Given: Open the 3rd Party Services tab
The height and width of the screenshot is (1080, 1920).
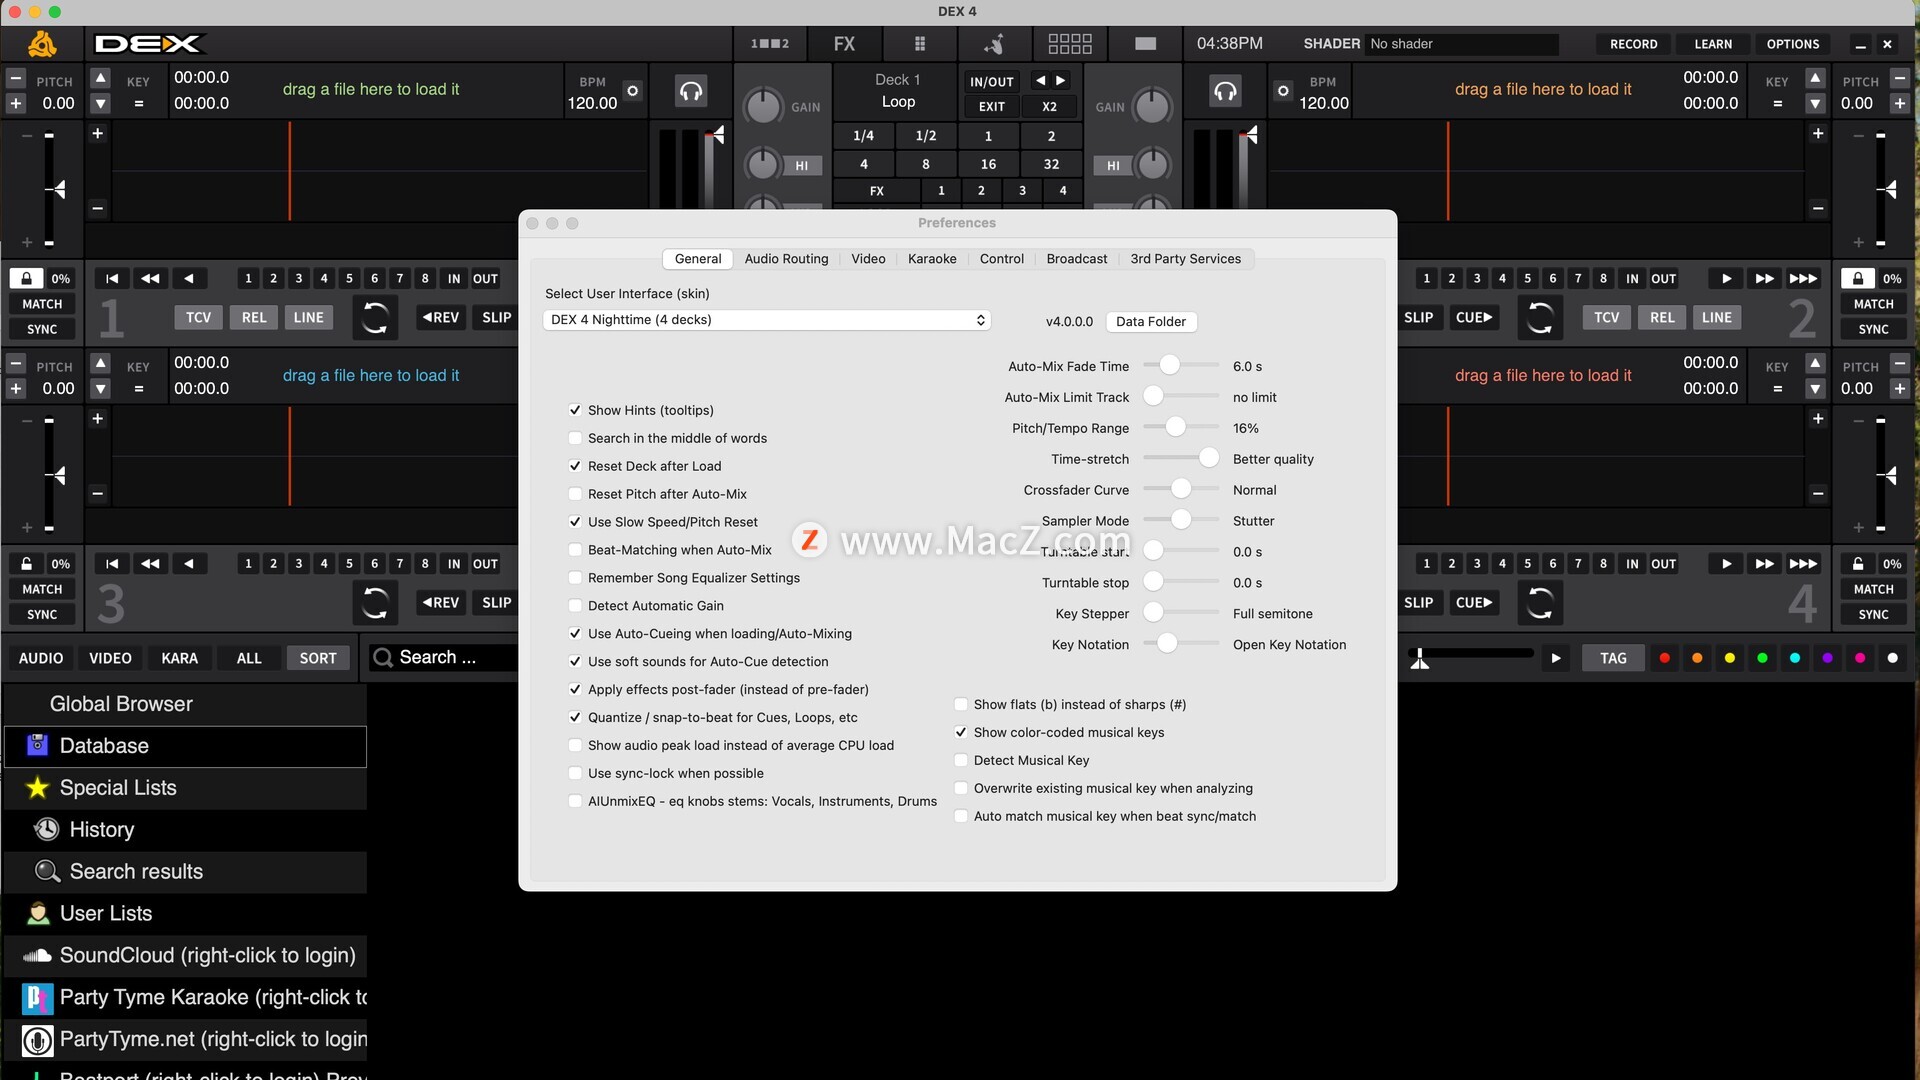Looking at the screenshot, I should tap(1185, 259).
